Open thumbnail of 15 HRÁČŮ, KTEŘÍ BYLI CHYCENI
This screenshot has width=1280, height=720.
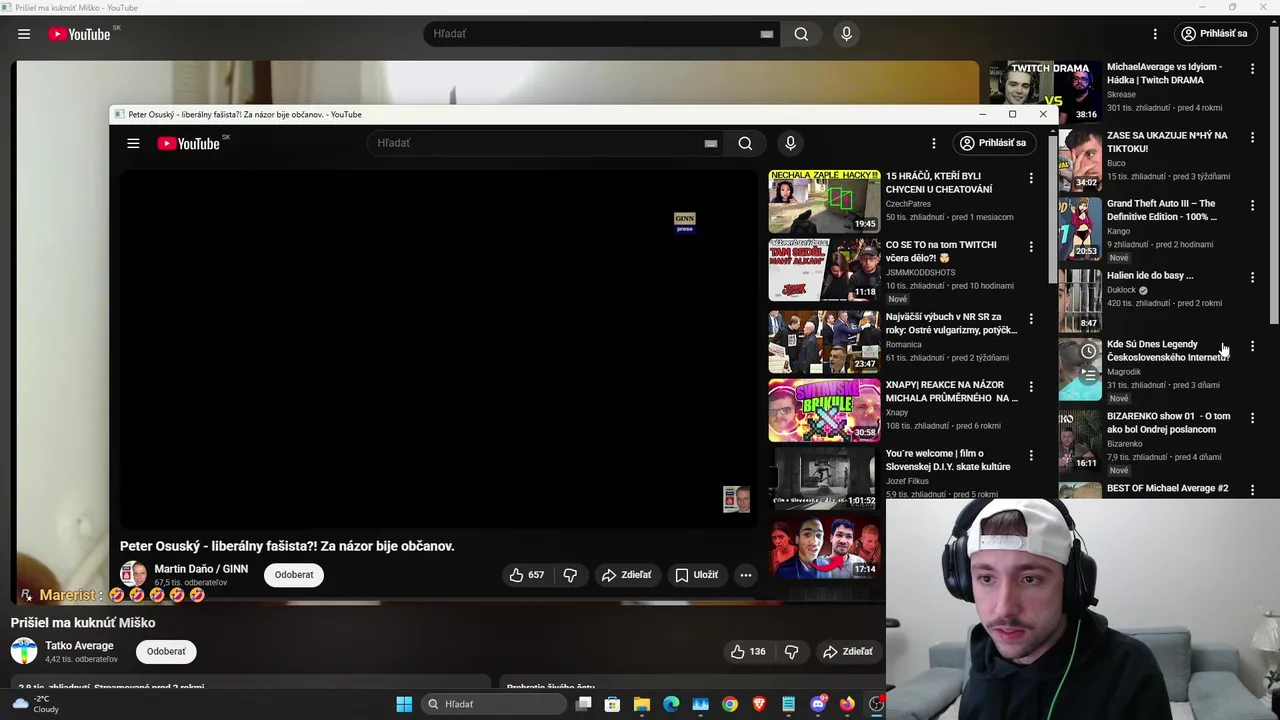pos(824,201)
